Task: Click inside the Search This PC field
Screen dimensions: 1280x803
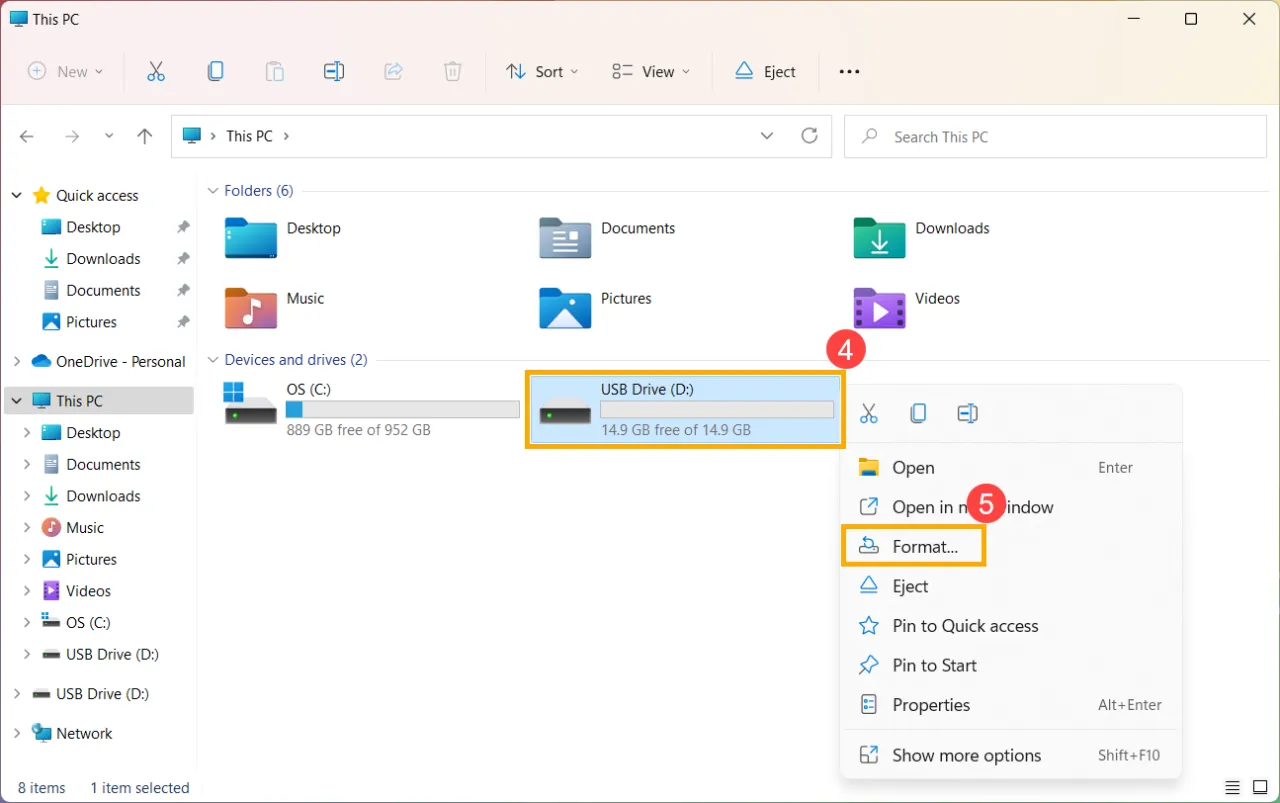Action: pyautogui.click(x=1055, y=136)
